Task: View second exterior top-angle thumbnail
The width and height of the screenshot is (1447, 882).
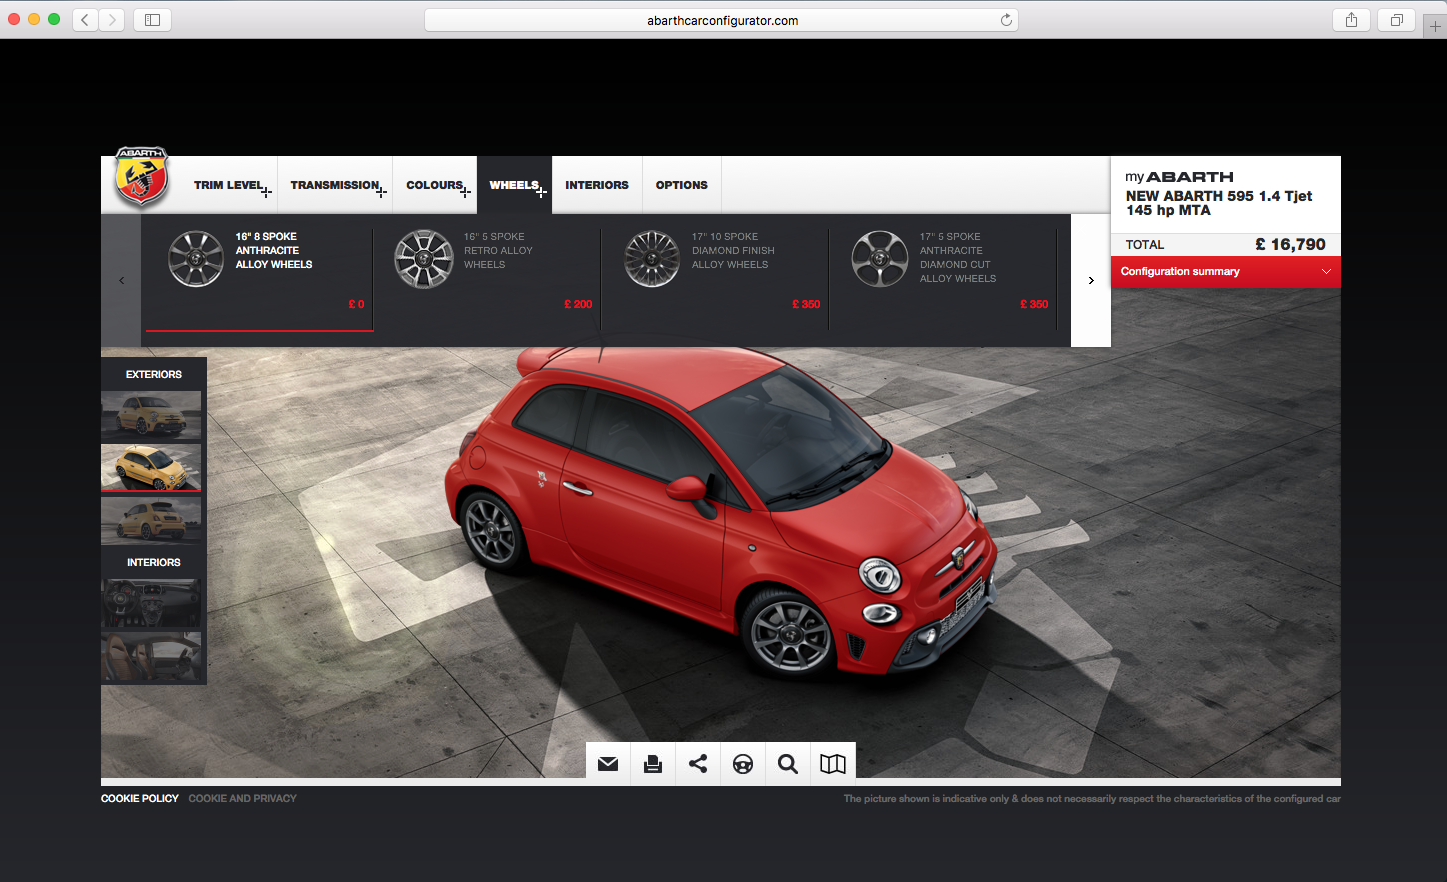Action: [x=151, y=467]
